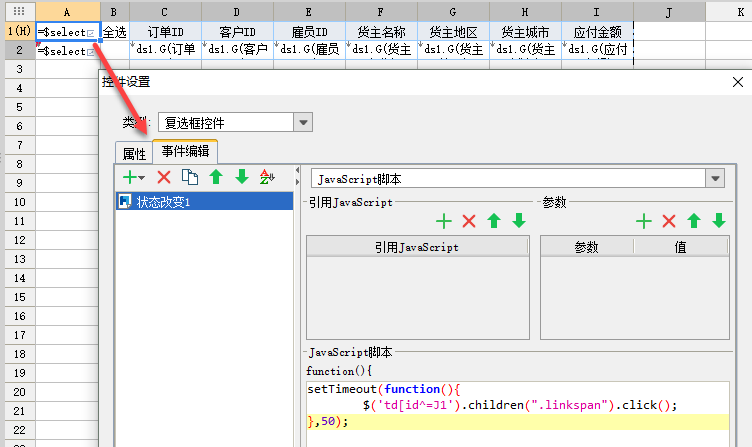The height and width of the screenshot is (447, 752).
Task: Expand the event list panel rightwards
Action: tap(298, 182)
